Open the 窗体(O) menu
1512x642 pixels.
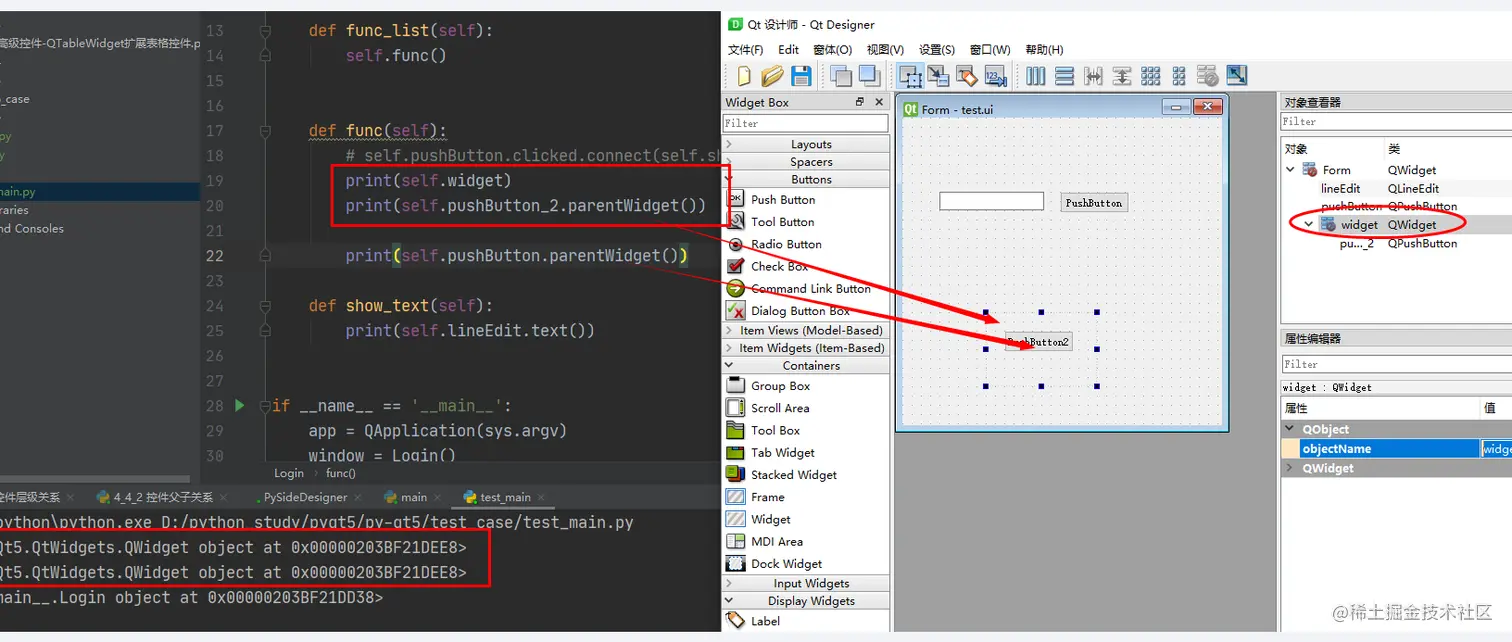[x=832, y=50]
